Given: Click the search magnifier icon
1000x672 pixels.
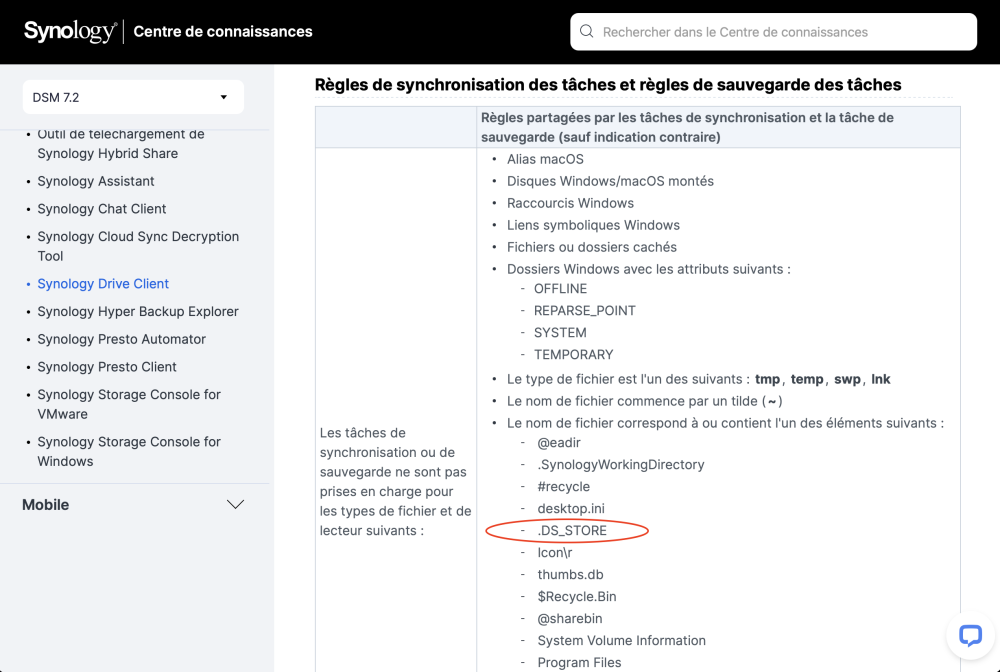Looking at the screenshot, I should [587, 32].
